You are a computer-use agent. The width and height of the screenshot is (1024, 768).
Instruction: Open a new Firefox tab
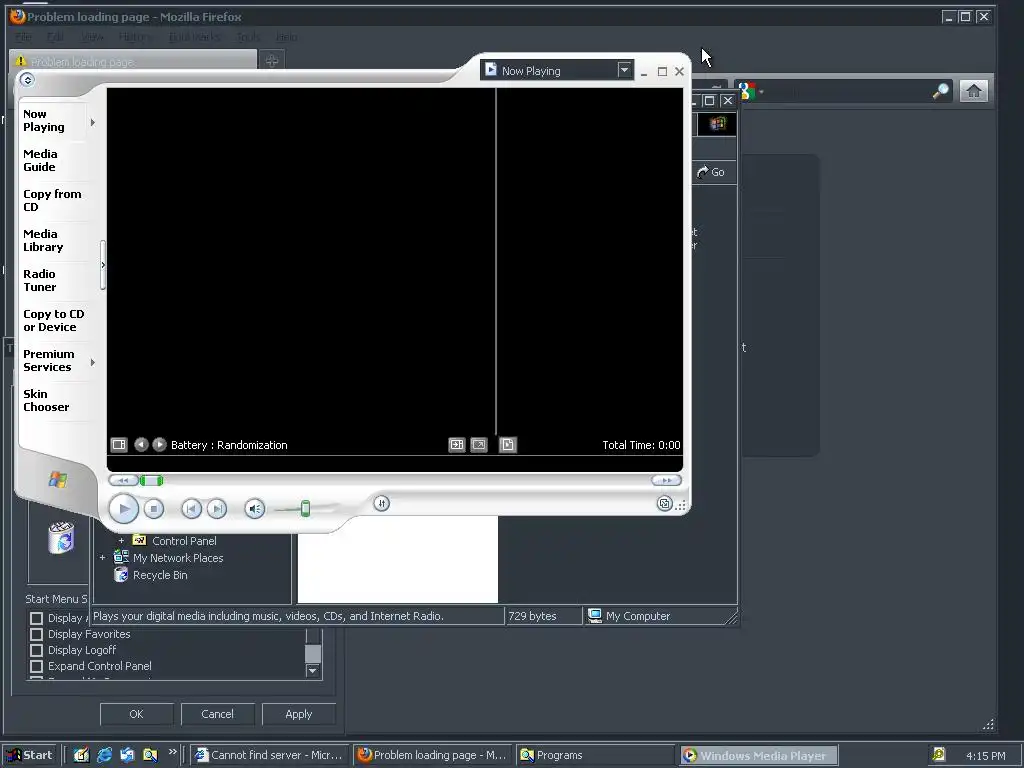click(272, 61)
